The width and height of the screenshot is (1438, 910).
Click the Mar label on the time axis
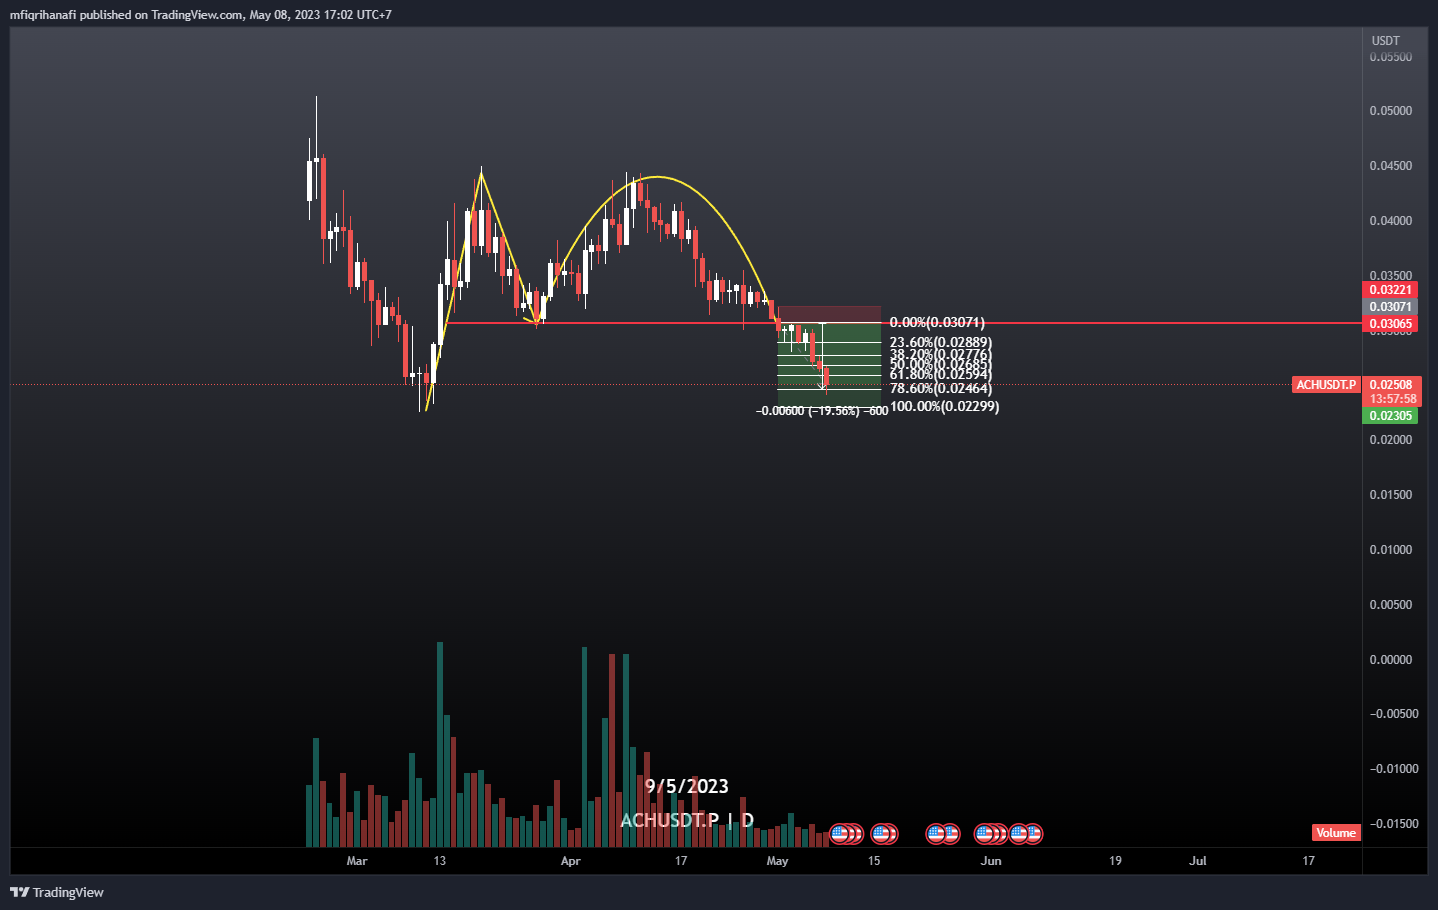click(x=357, y=861)
